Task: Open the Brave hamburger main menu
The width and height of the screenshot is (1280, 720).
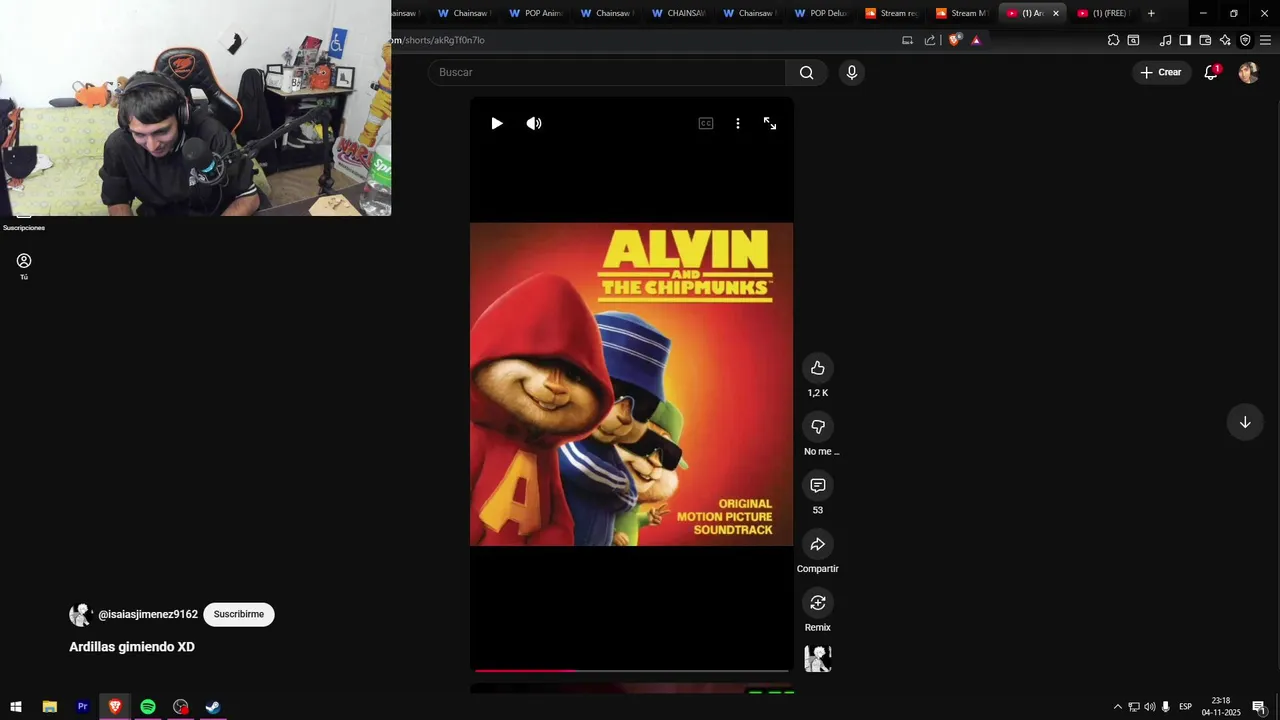Action: pos(1265,40)
